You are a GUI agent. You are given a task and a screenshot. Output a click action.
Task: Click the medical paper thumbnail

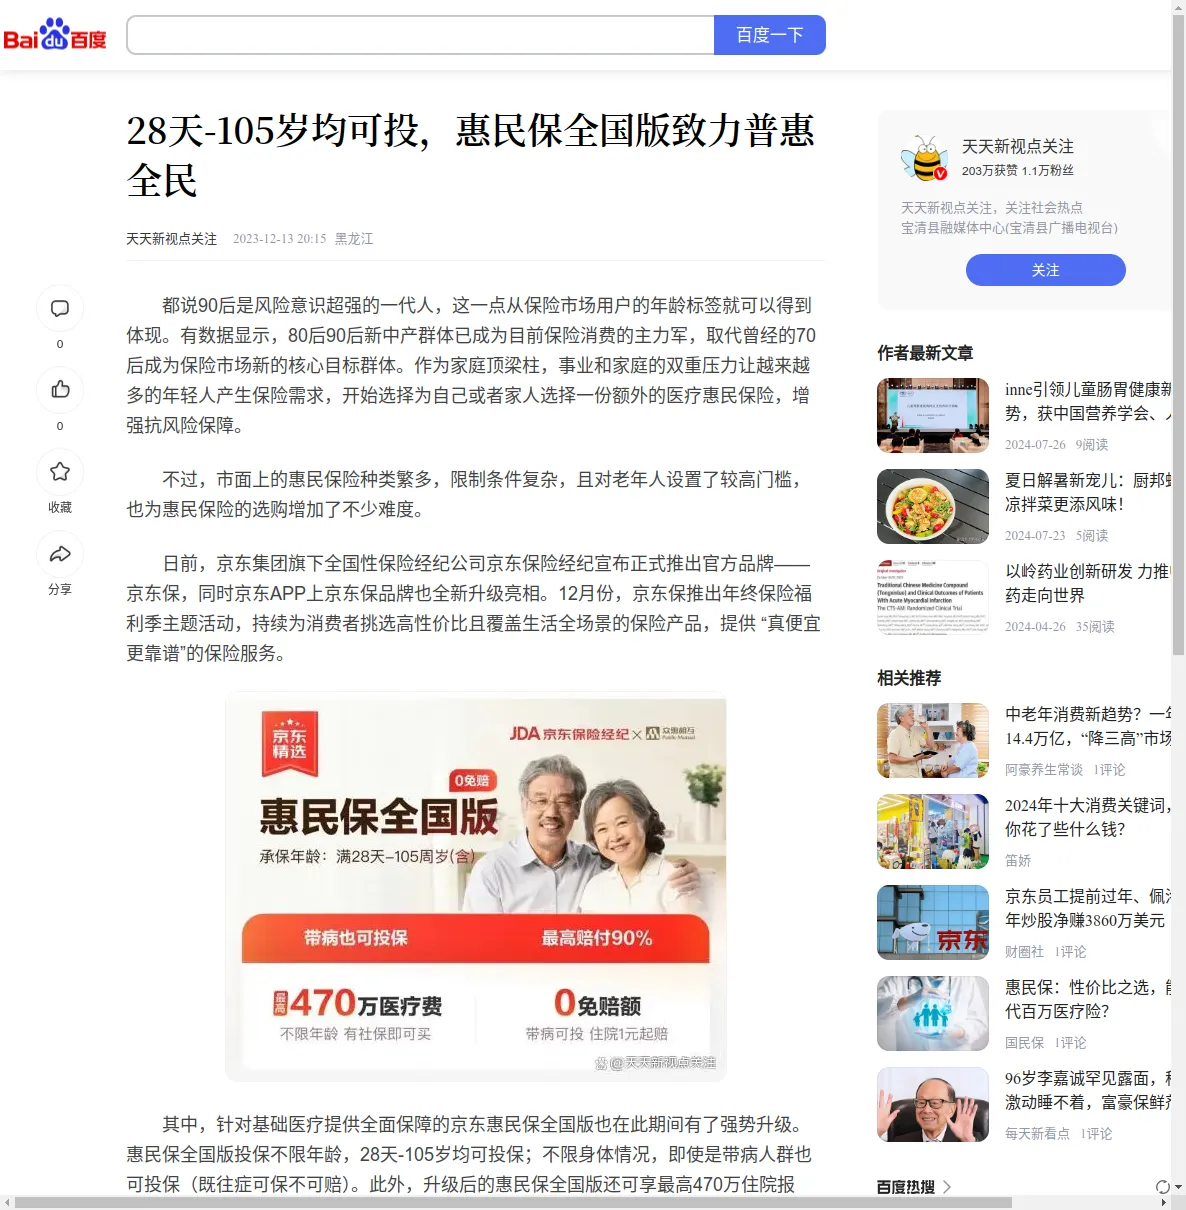point(933,597)
